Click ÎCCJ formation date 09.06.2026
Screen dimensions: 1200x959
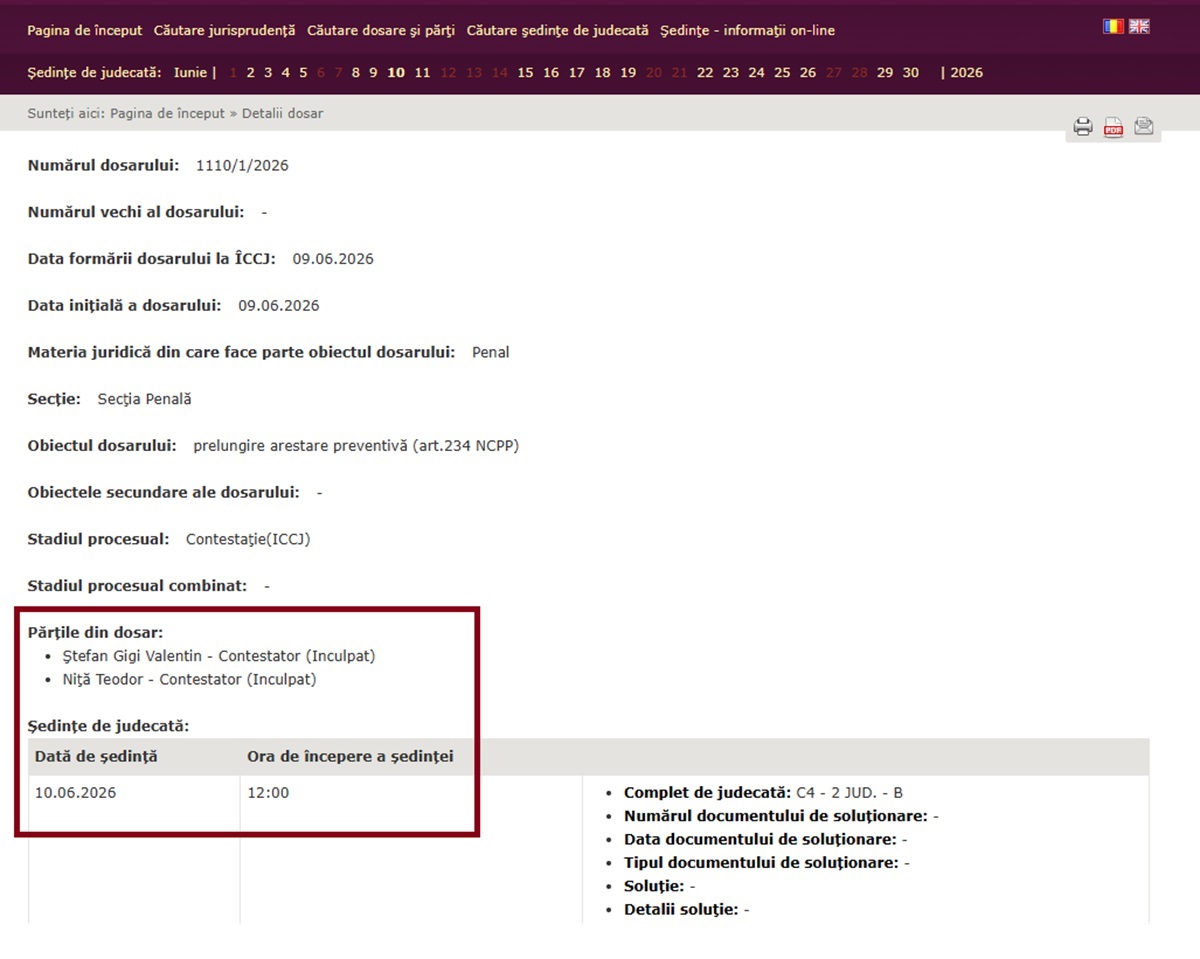coord(333,259)
